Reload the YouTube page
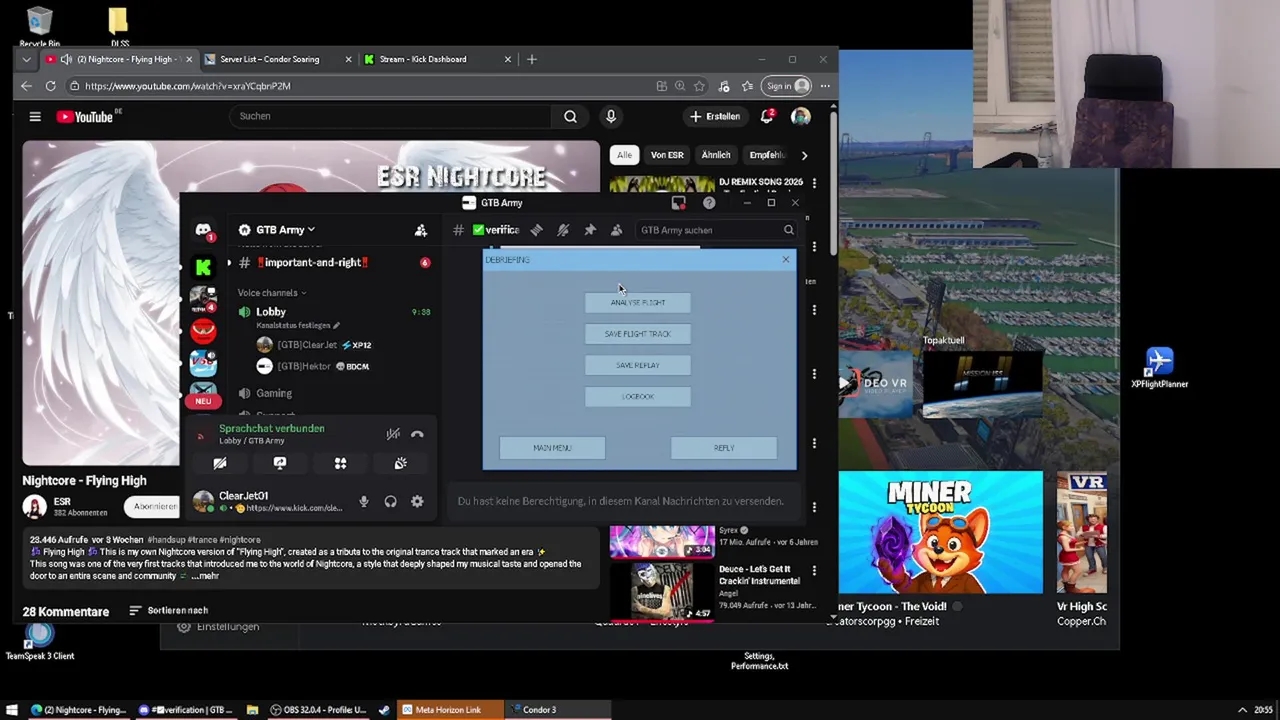The width and height of the screenshot is (1280, 720). pos(50,86)
